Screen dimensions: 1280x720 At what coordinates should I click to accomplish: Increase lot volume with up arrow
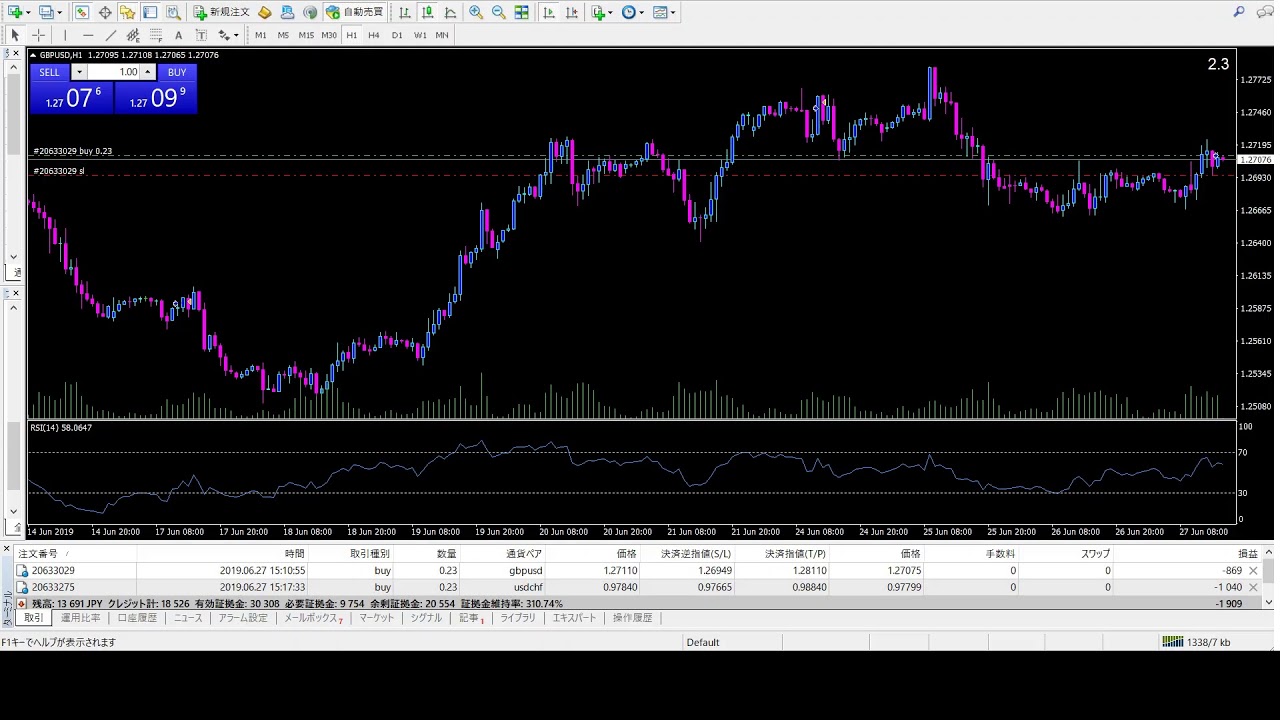(147, 72)
